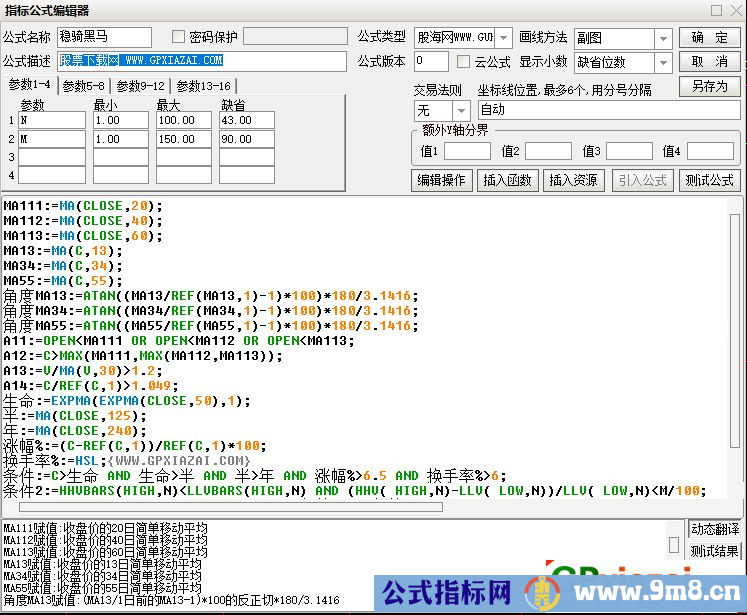The width and height of the screenshot is (747, 615).
Task: Open the 参数9-12 tab
Action: pos(141,86)
